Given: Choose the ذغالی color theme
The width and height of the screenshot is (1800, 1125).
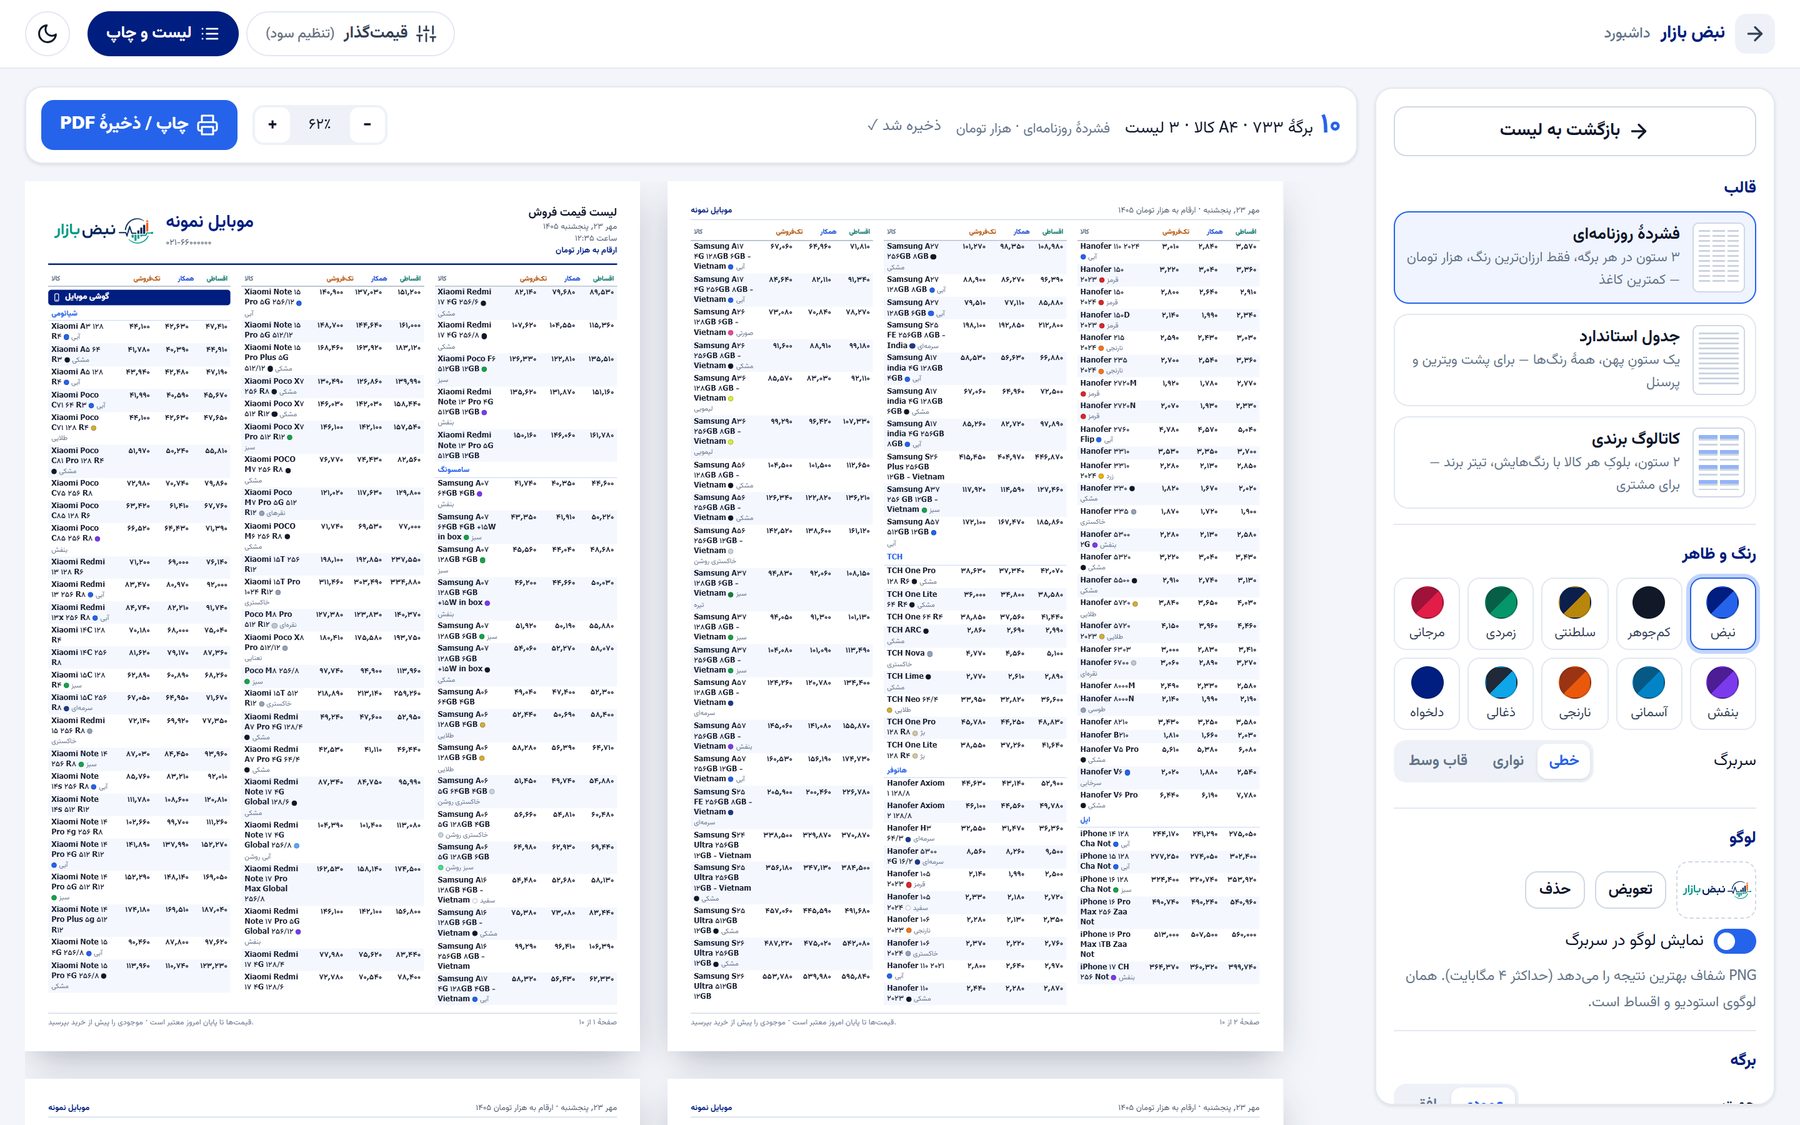Looking at the screenshot, I should click(1500, 694).
